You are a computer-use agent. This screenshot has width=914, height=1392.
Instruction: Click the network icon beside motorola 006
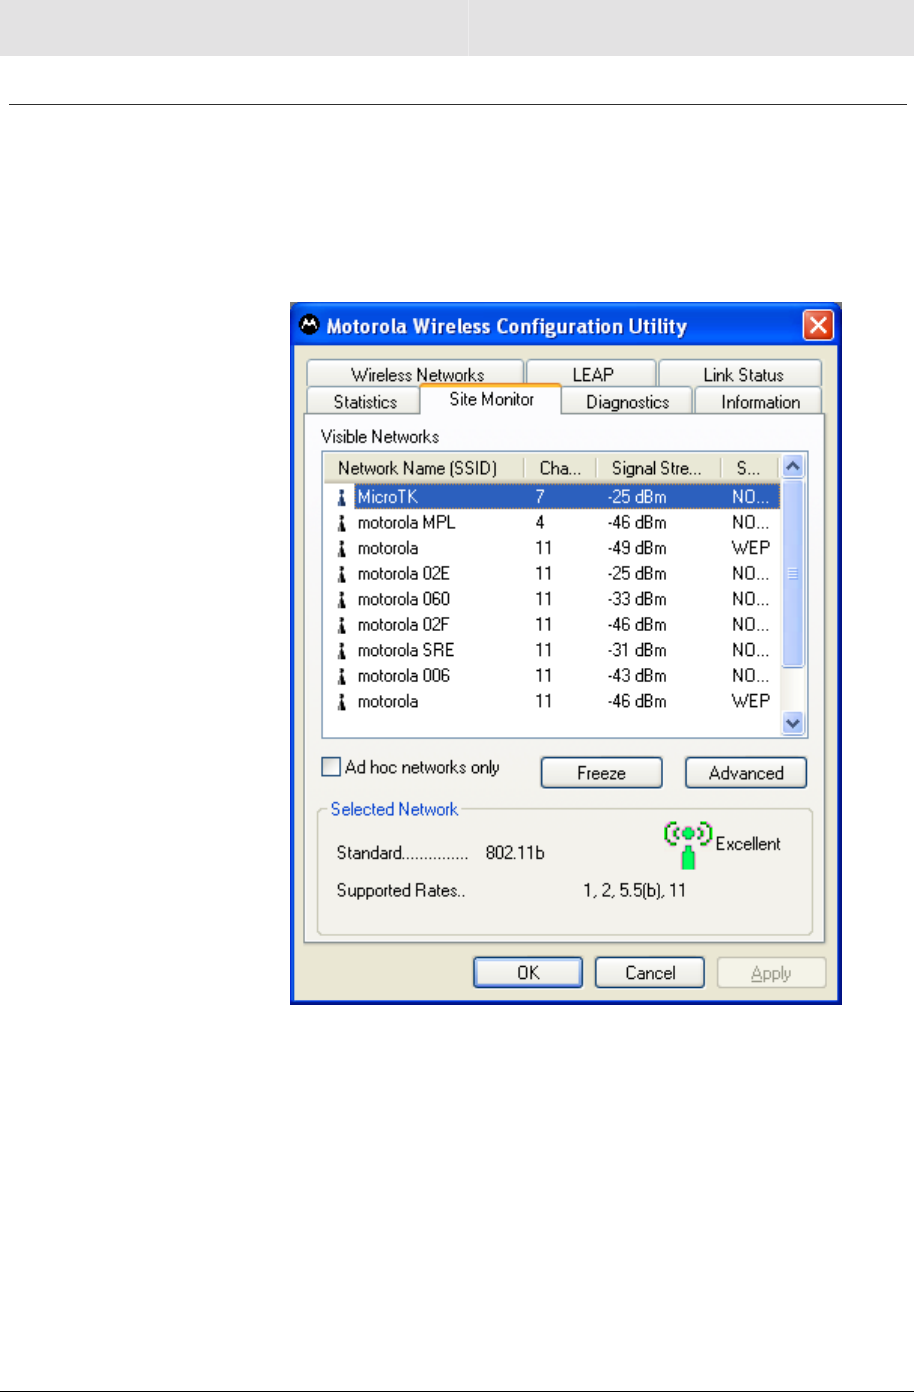coord(342,676)
